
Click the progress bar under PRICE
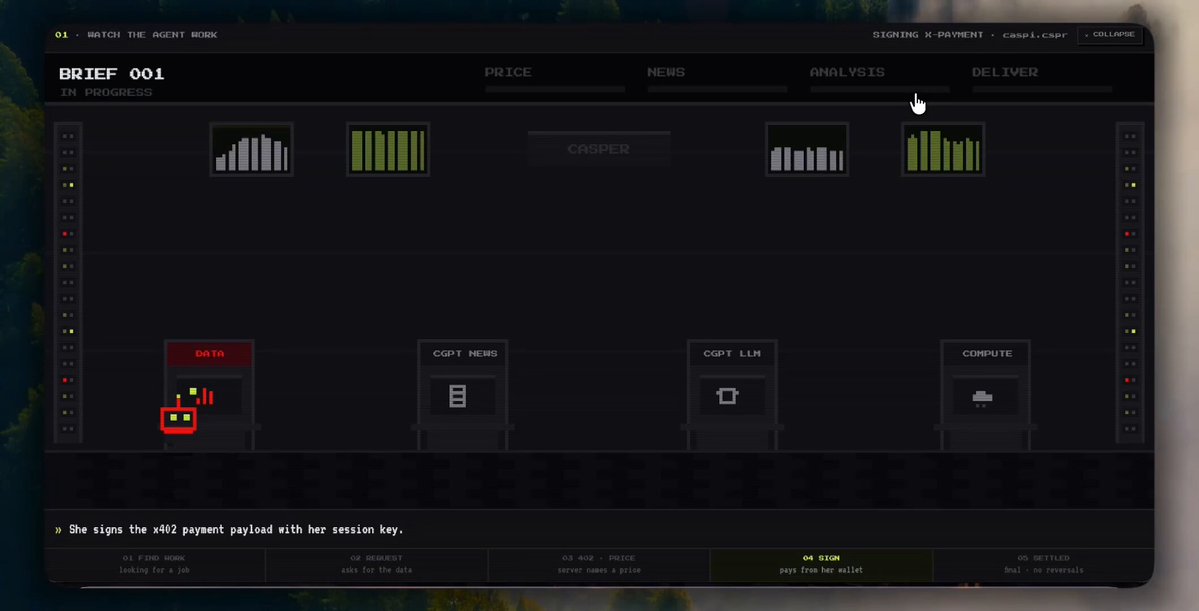554,89
